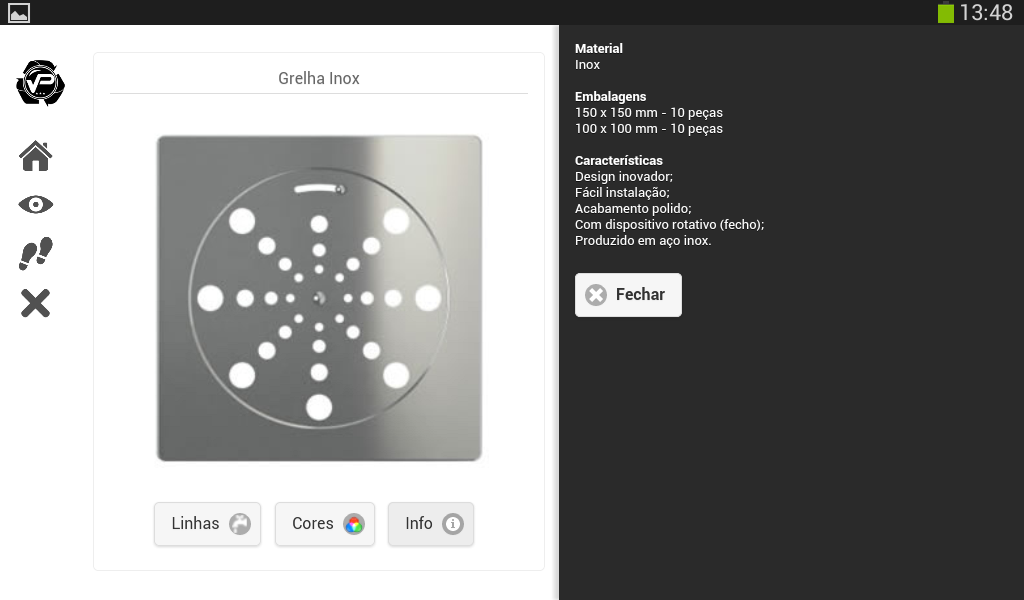Tap the Grelha Inox product image
Screen dimensions: 1024x600
pos(319,298)
